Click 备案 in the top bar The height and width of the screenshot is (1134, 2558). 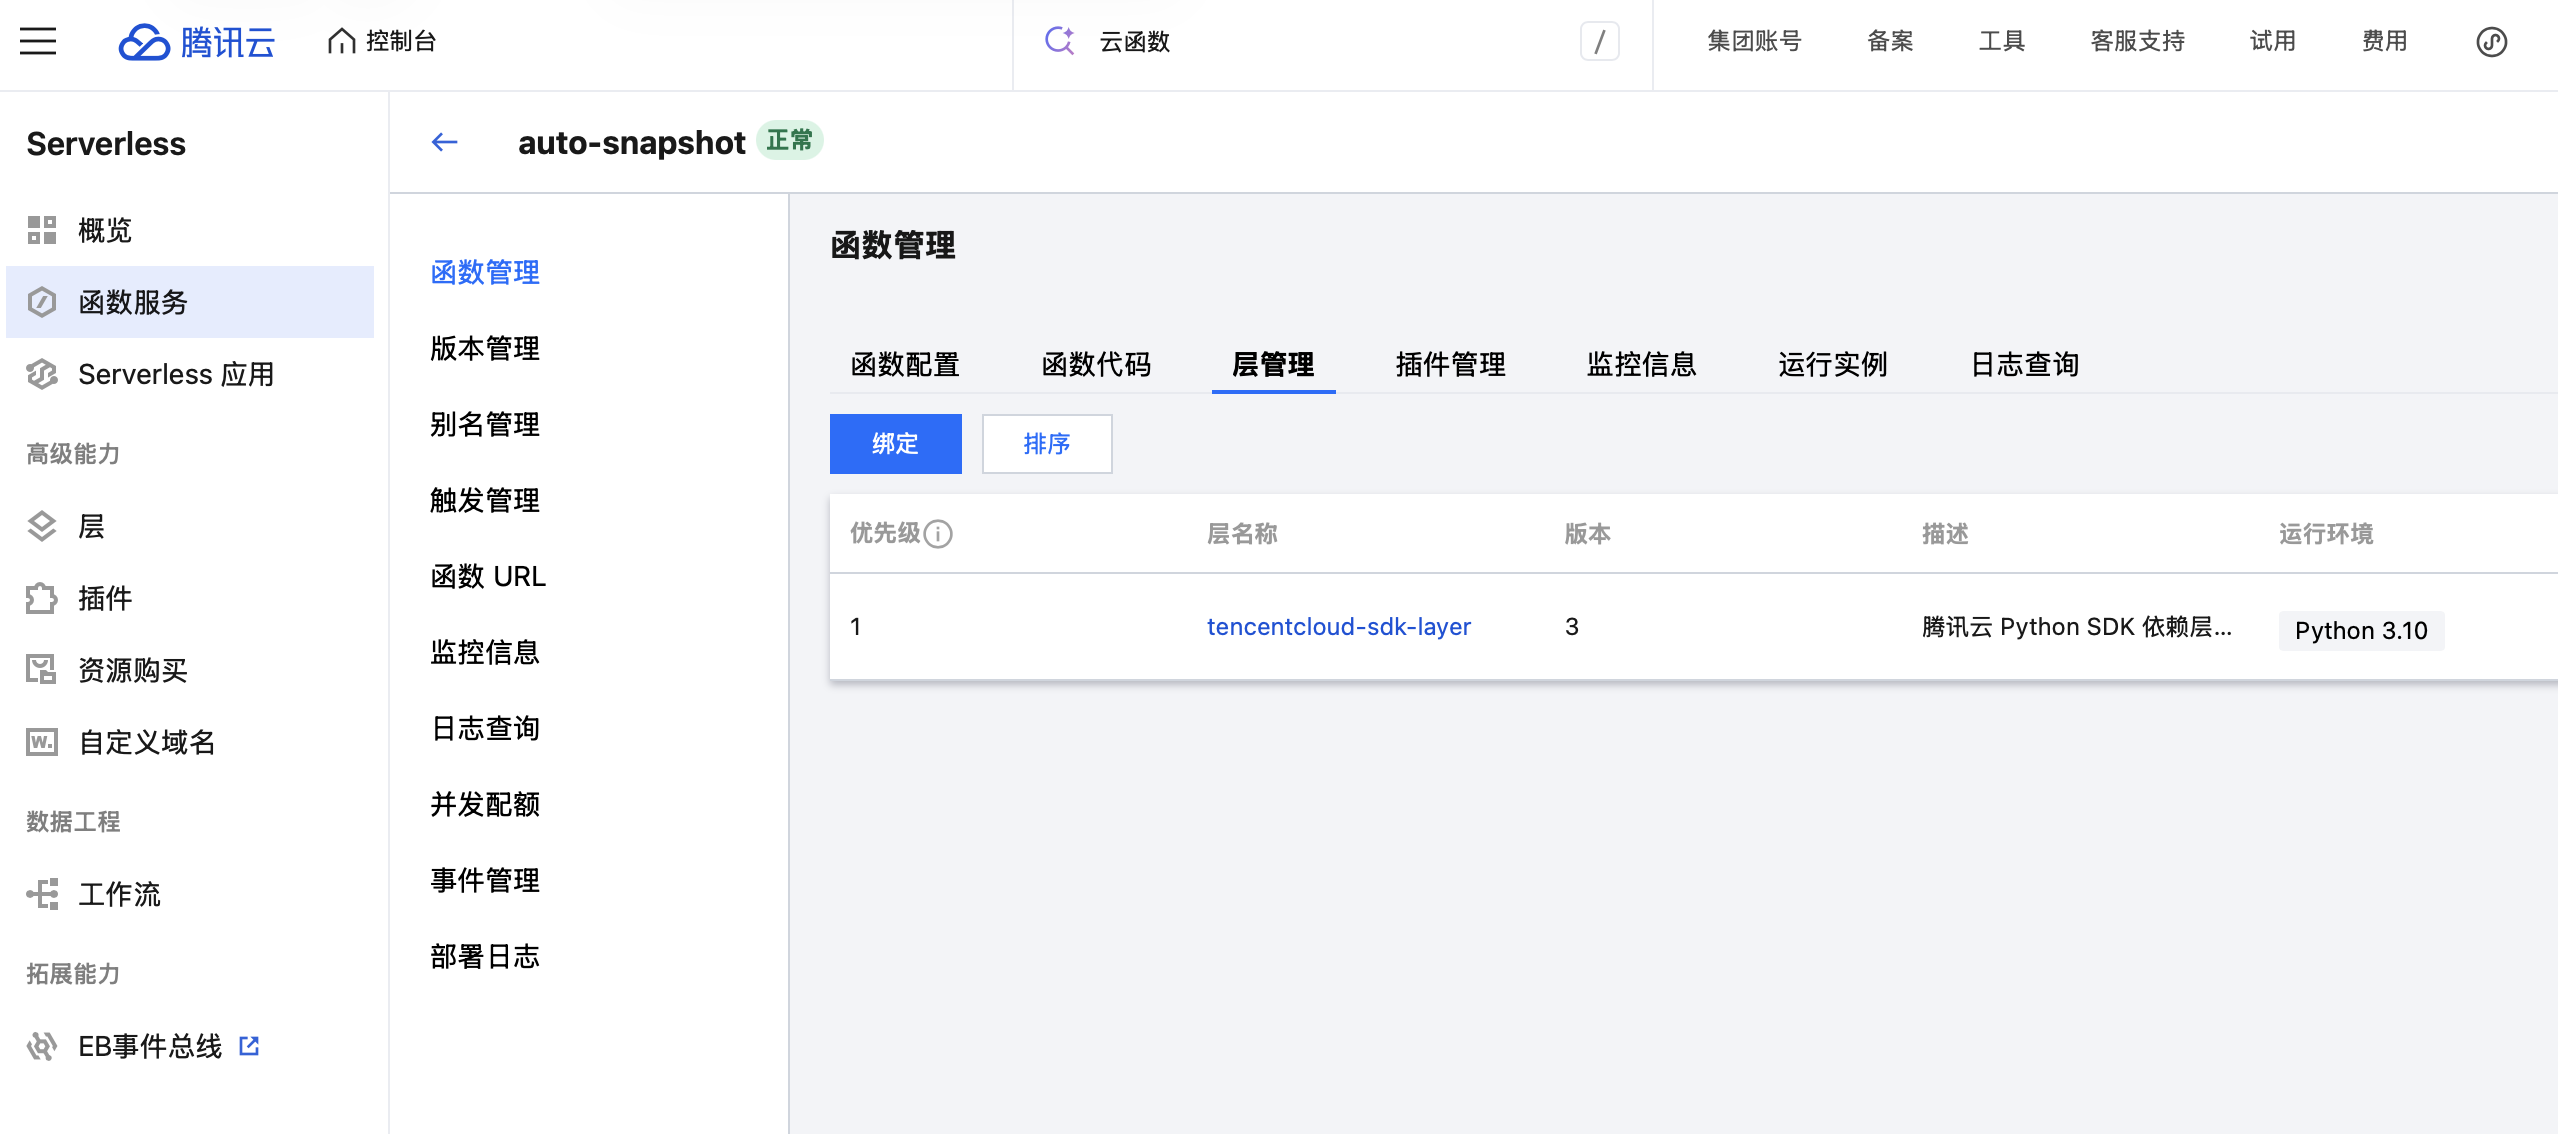pyautogui.click(x=1890, y=41)
